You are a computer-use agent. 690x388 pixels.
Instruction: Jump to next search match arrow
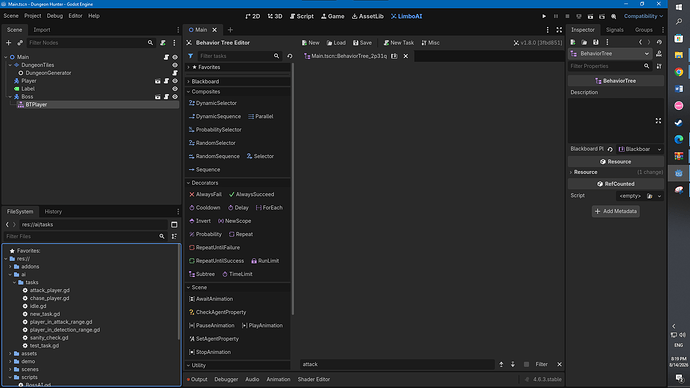(513, 364)
